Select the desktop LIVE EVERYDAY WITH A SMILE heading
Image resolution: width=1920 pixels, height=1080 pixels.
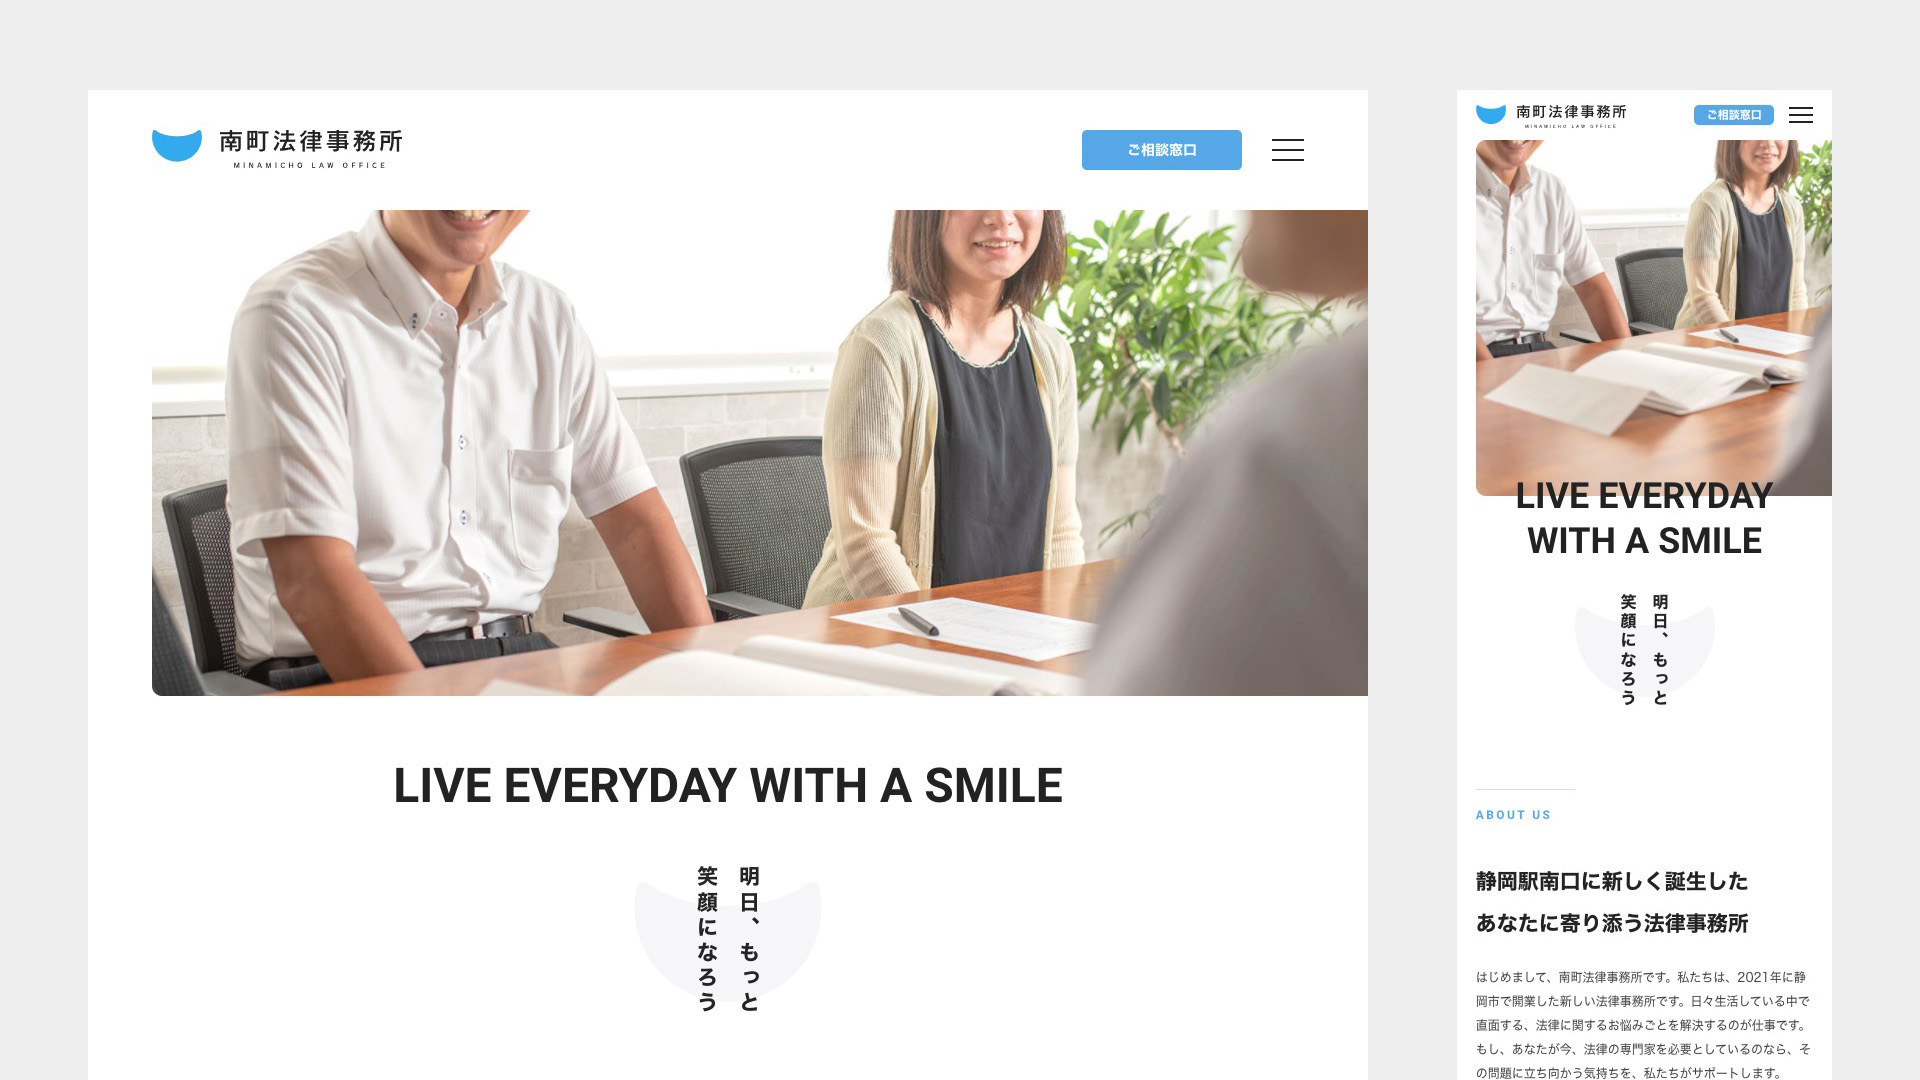click(728, 786)
